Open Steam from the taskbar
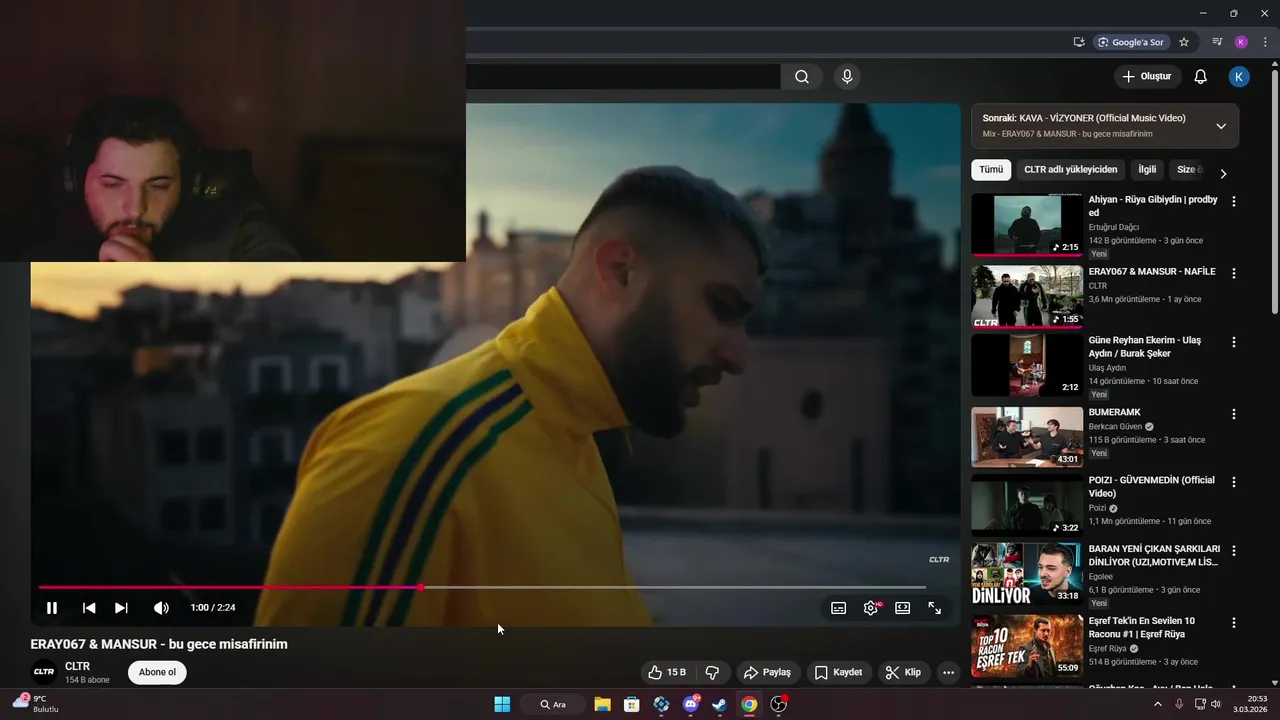 click(720, 704)
